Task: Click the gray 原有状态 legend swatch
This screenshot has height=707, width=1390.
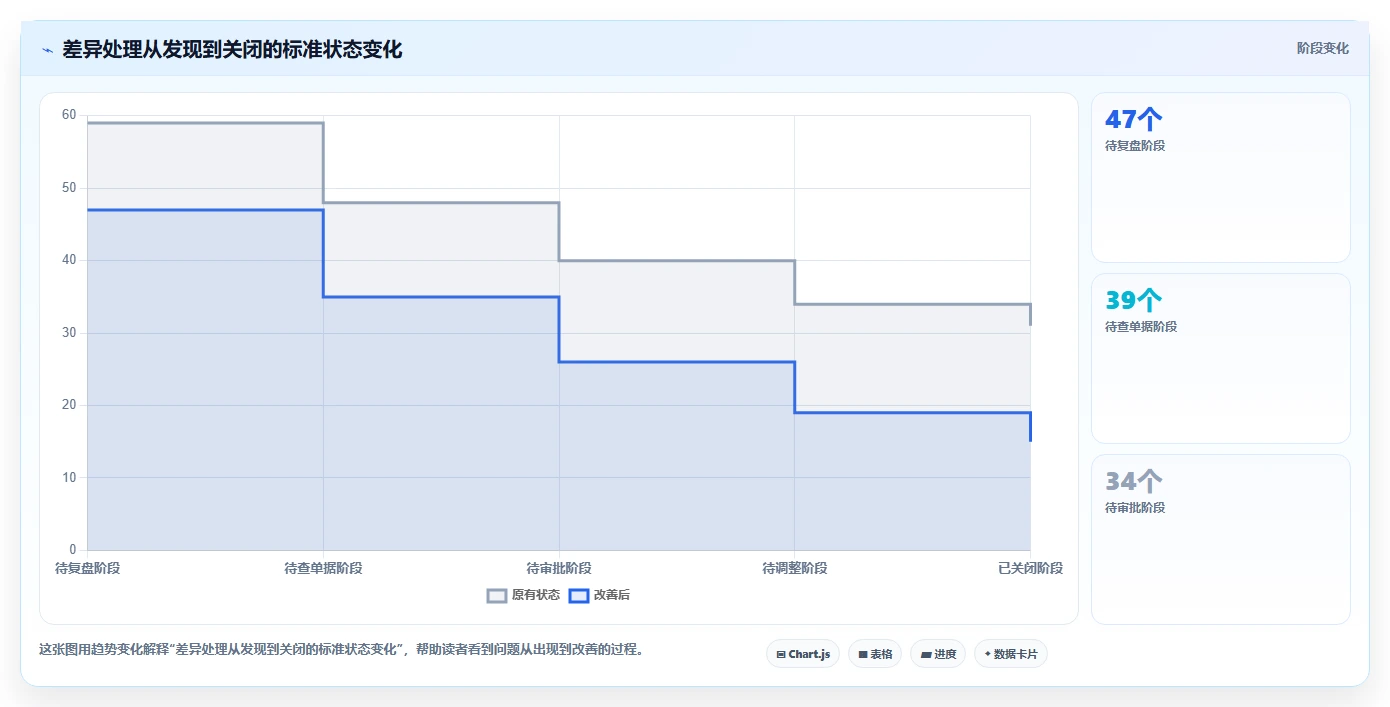Action: click(x=497, y=595)
